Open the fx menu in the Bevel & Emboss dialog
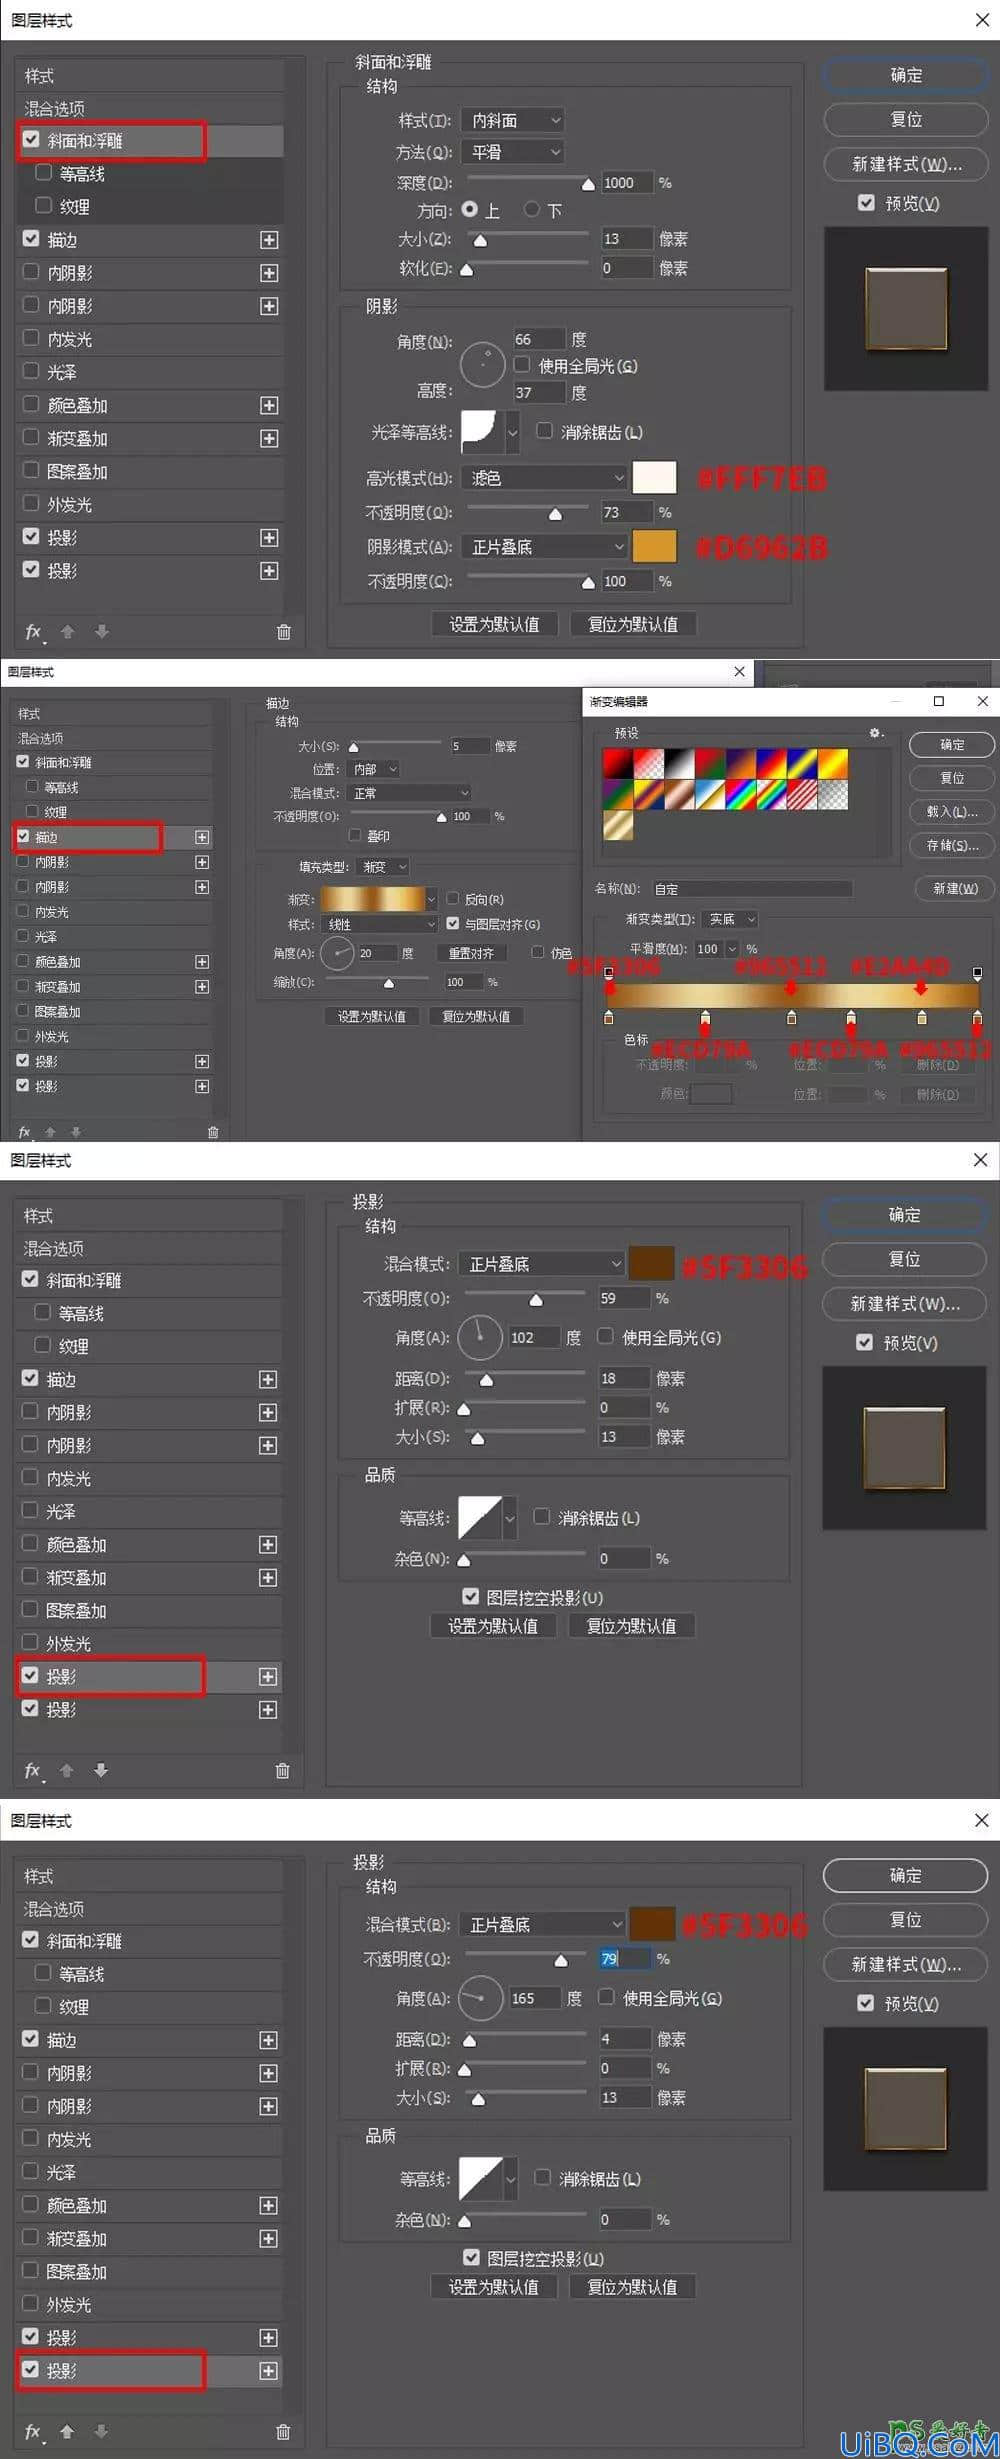The height and width of the screenshot is (2459, 1000). pos(33,632)
